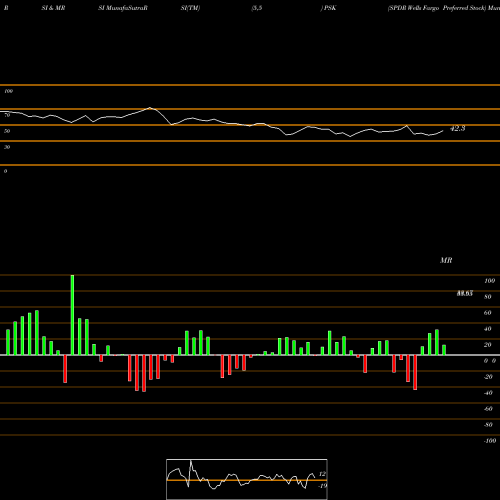Click the 'SI(TM)' header label
This screenshot has width=500, height=500.
[x=190, y=8]
